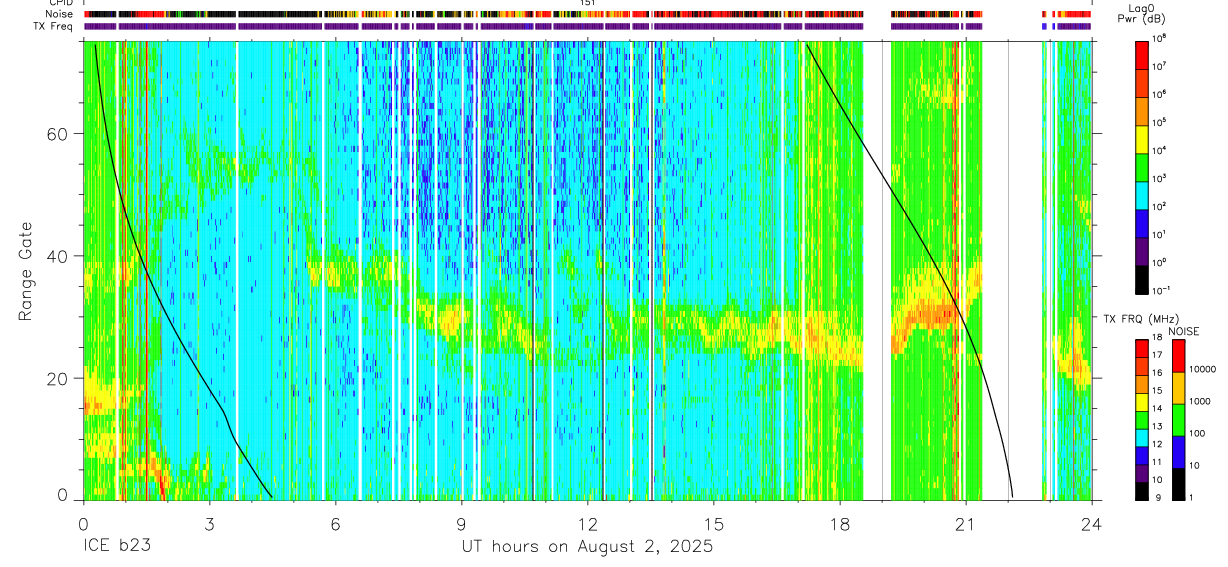Click the range gate 20 tick label
The image size is (1228, 567).
58,378
